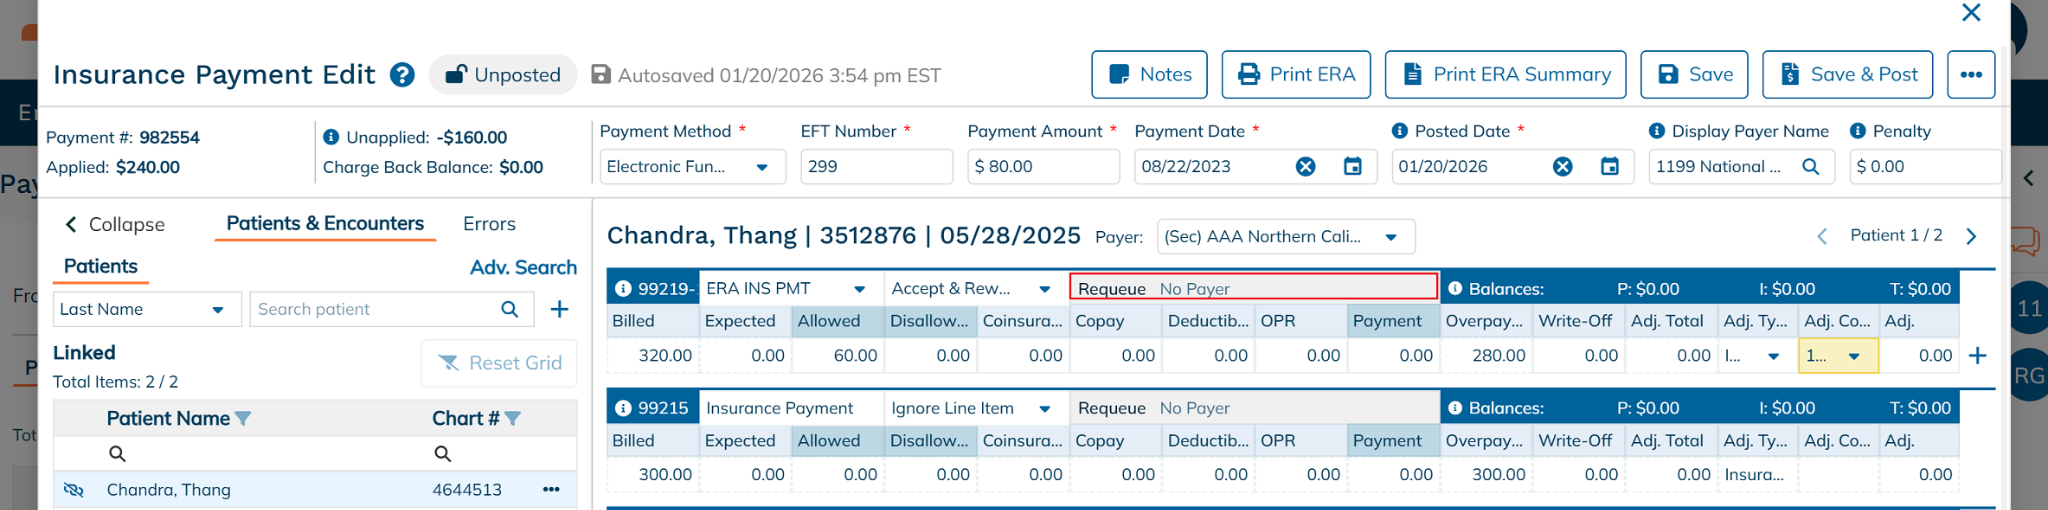Clear the Posted Date field value
This screenshot has height=510, width=2048.
pos(1562,167)
